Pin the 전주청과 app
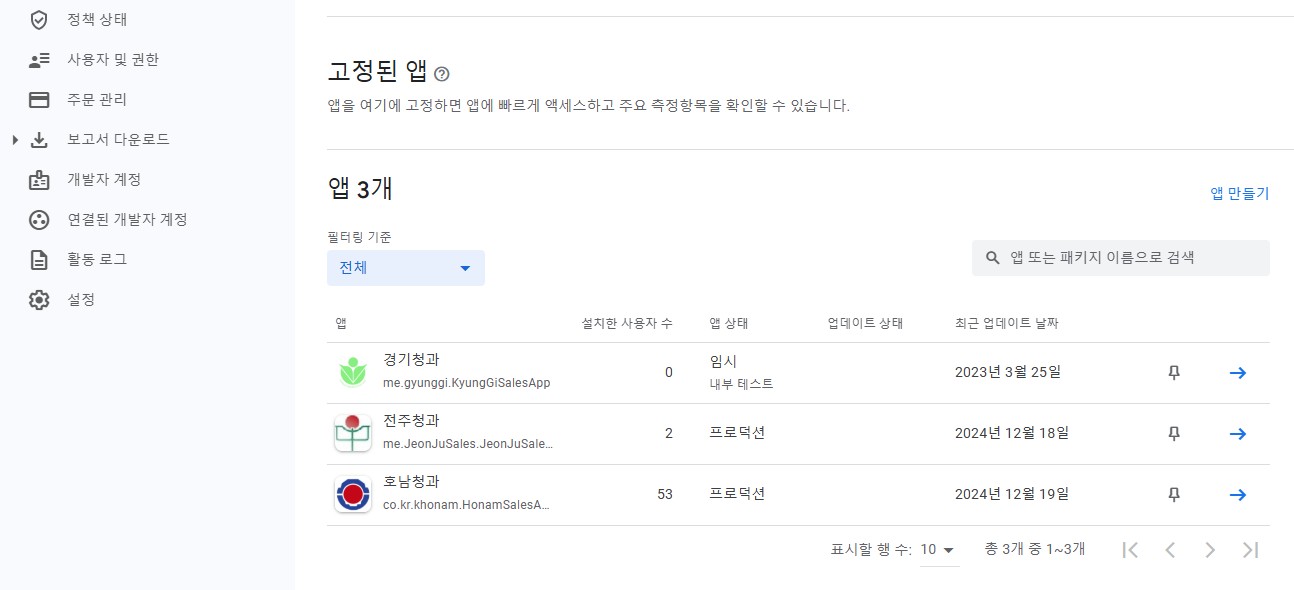 1174,434
